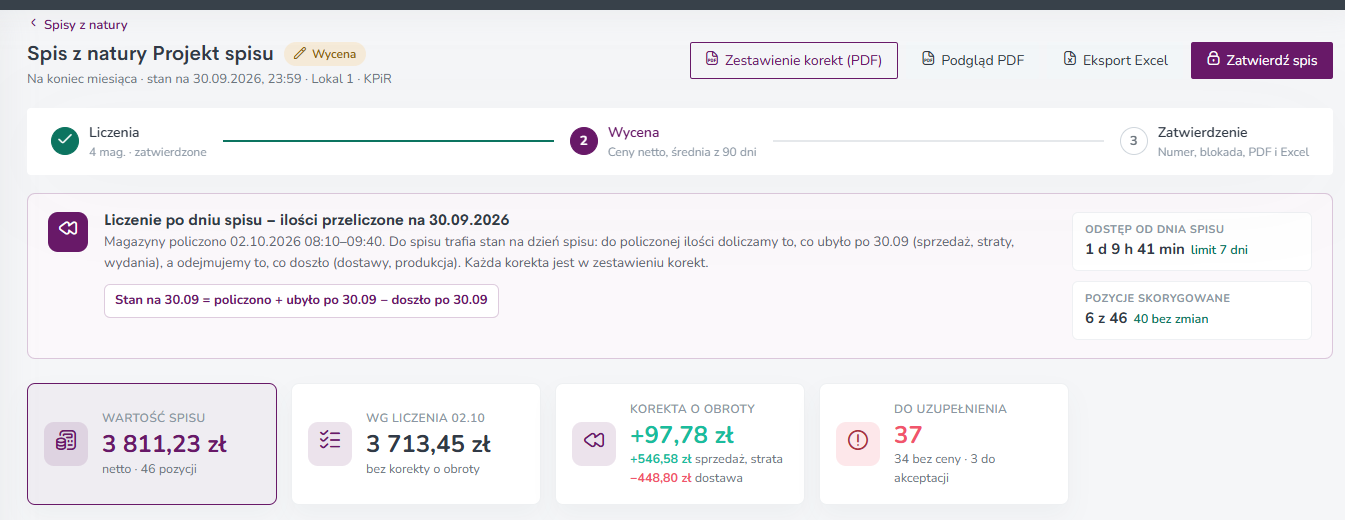Click the text Ceny netto, średnia z 90 dni

pos(682,153)
